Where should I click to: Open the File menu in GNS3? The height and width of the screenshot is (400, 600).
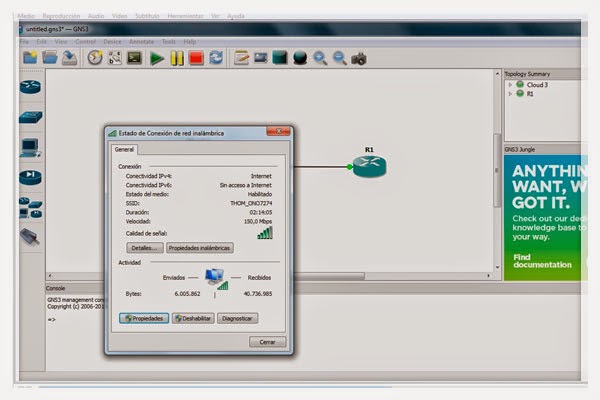(24, 42)
